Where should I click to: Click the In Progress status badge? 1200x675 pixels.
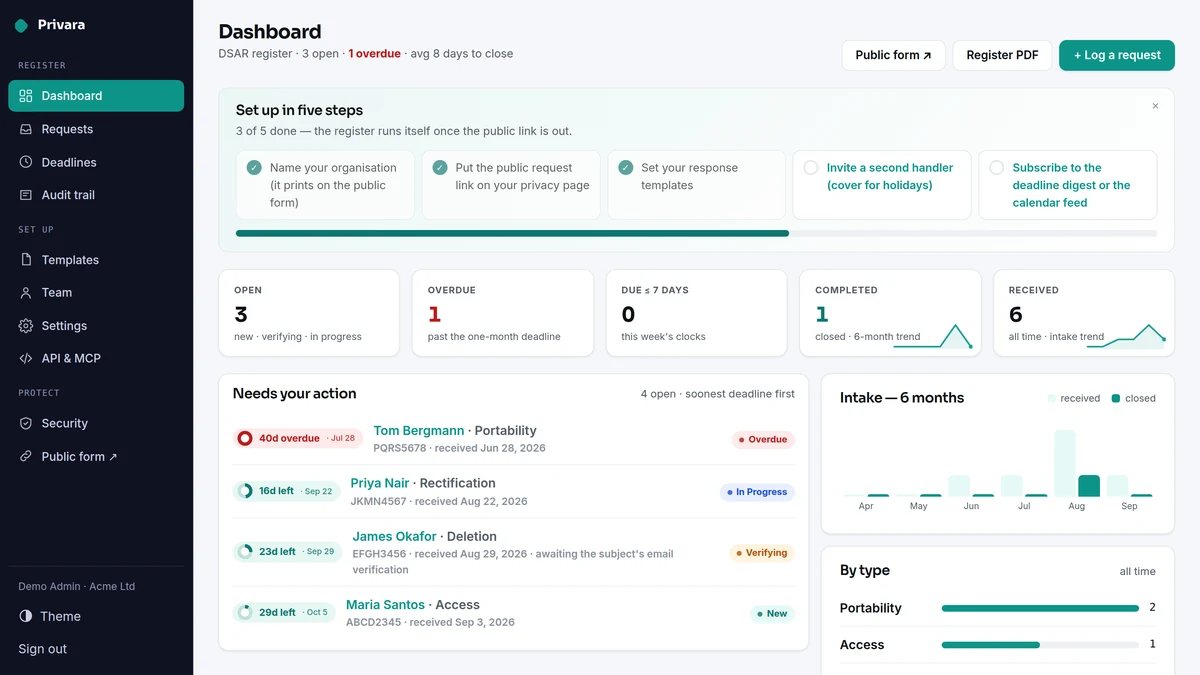point(757,492)
